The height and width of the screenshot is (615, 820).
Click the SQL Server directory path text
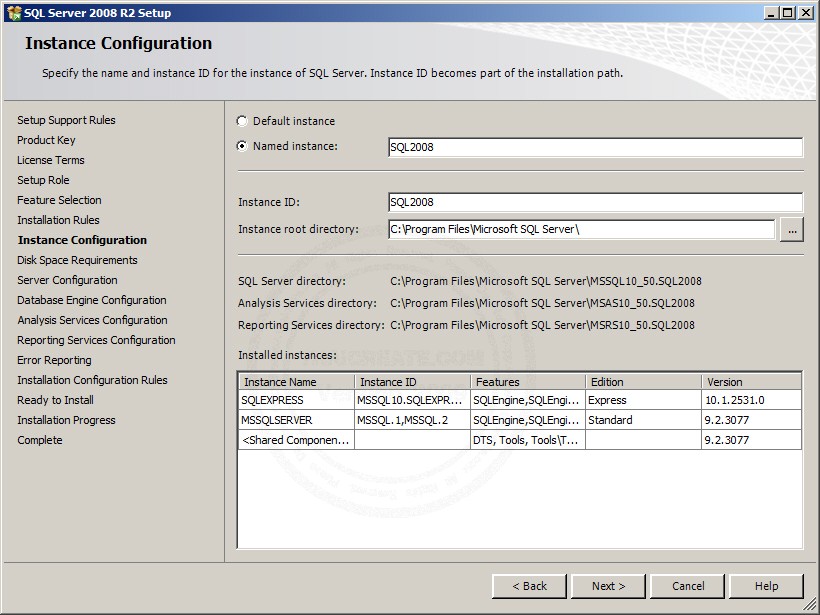pos(545,281)
